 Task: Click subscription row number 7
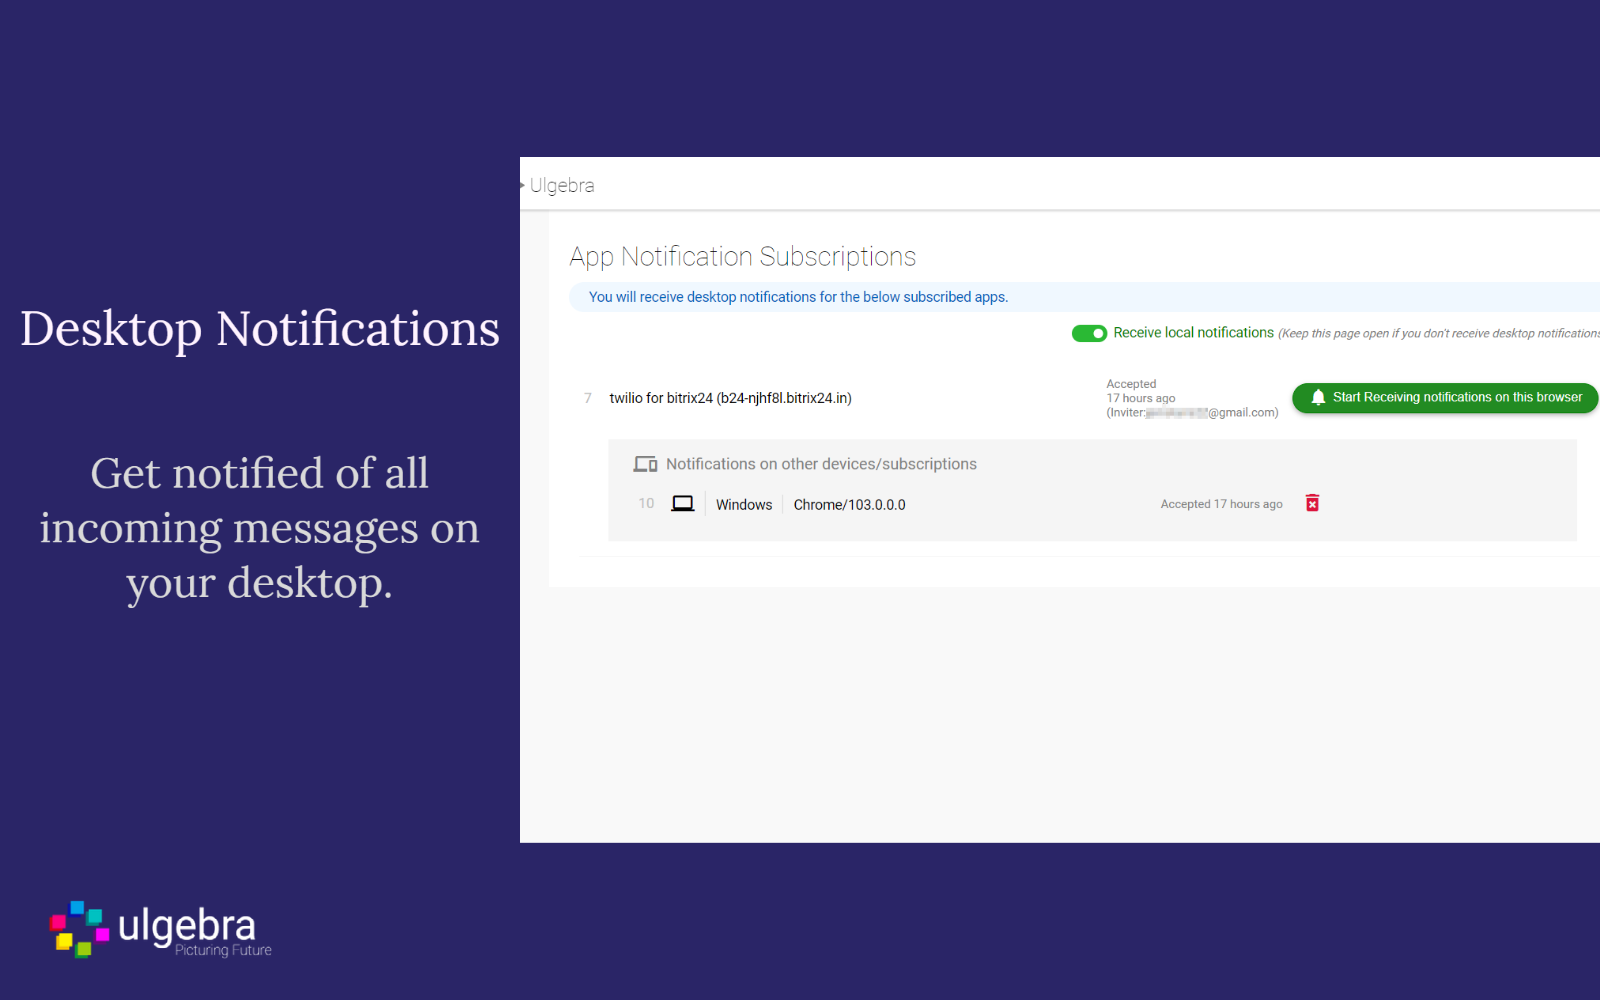tap(588, 398)
